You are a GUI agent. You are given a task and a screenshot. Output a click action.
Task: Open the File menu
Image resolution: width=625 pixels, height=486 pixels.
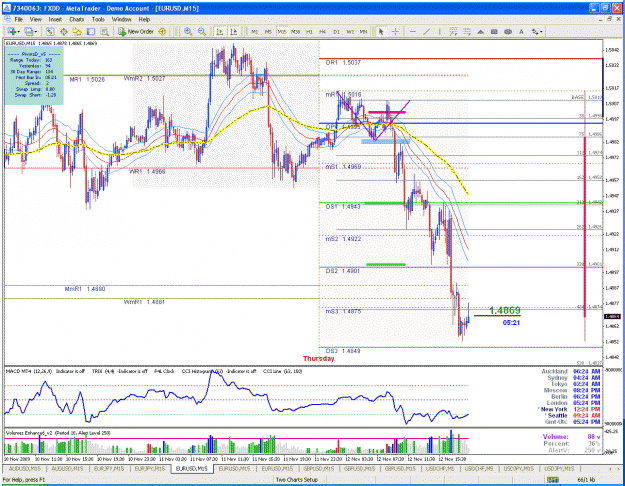[x=18, y=19]
